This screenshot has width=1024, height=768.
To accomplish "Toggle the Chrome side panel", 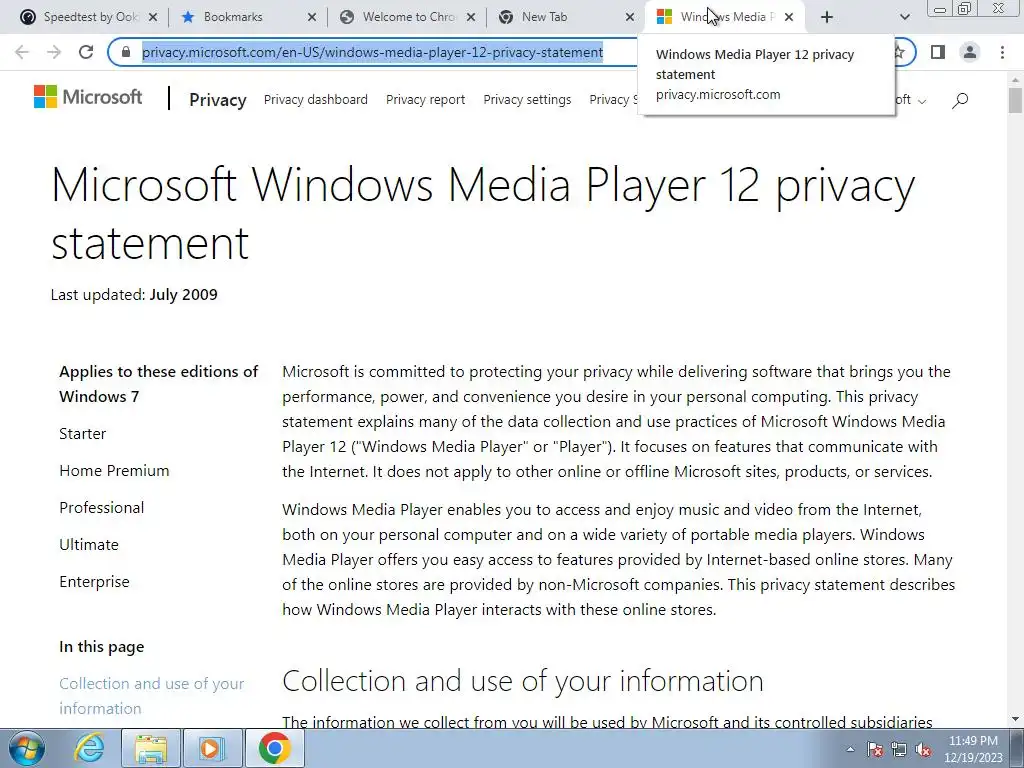I will [x=938, y=52].
